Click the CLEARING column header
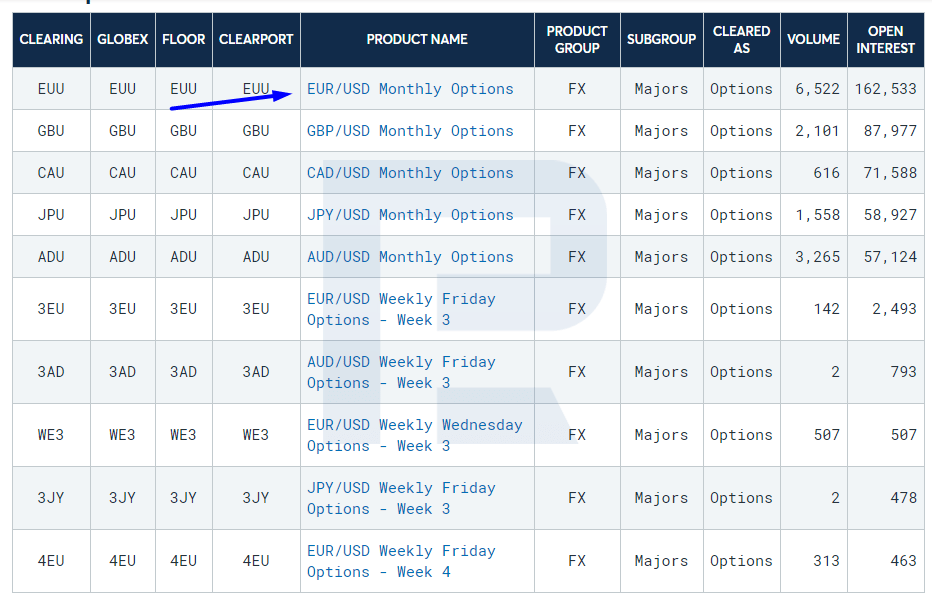Viewport: 932px width, 606px height. (x=51, y=40)
